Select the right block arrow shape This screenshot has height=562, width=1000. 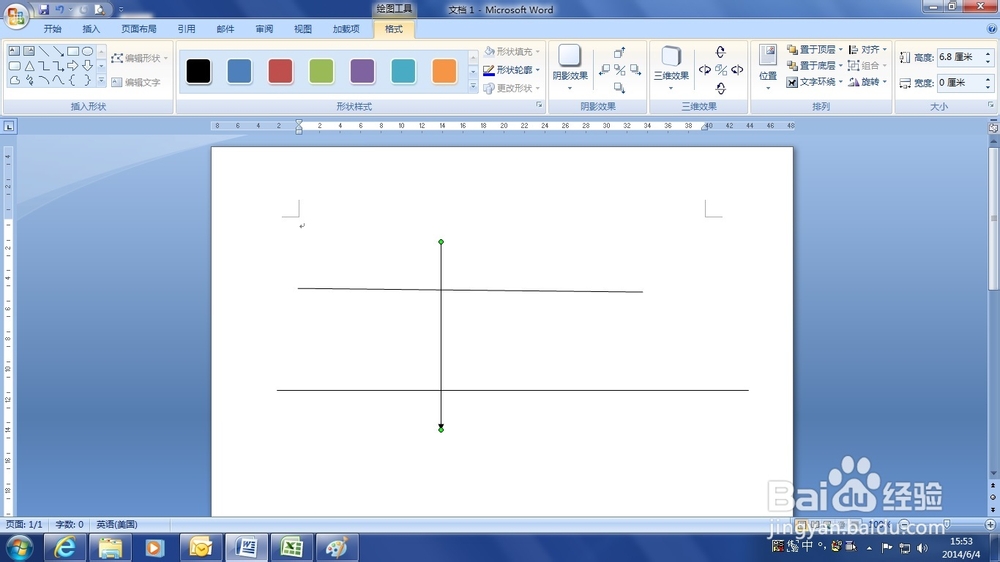coord(73,66)
